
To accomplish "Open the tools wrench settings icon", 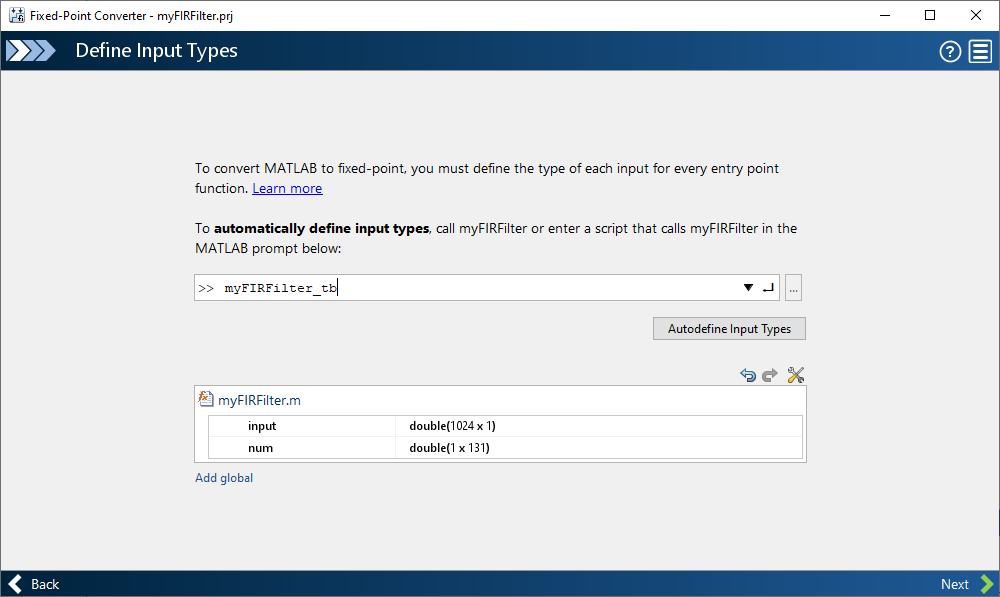I will [796, 375].
